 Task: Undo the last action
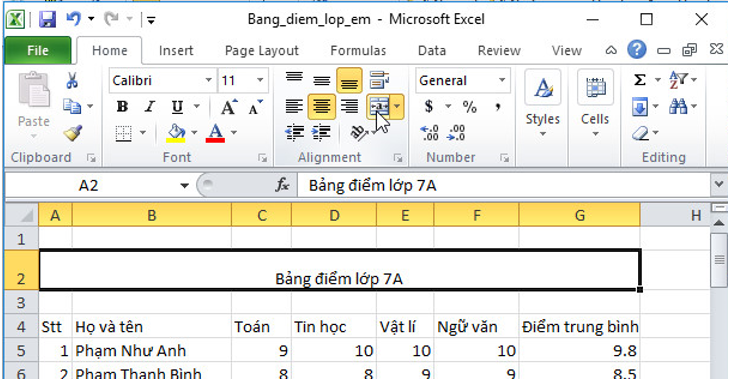click(x=73, y=19)
